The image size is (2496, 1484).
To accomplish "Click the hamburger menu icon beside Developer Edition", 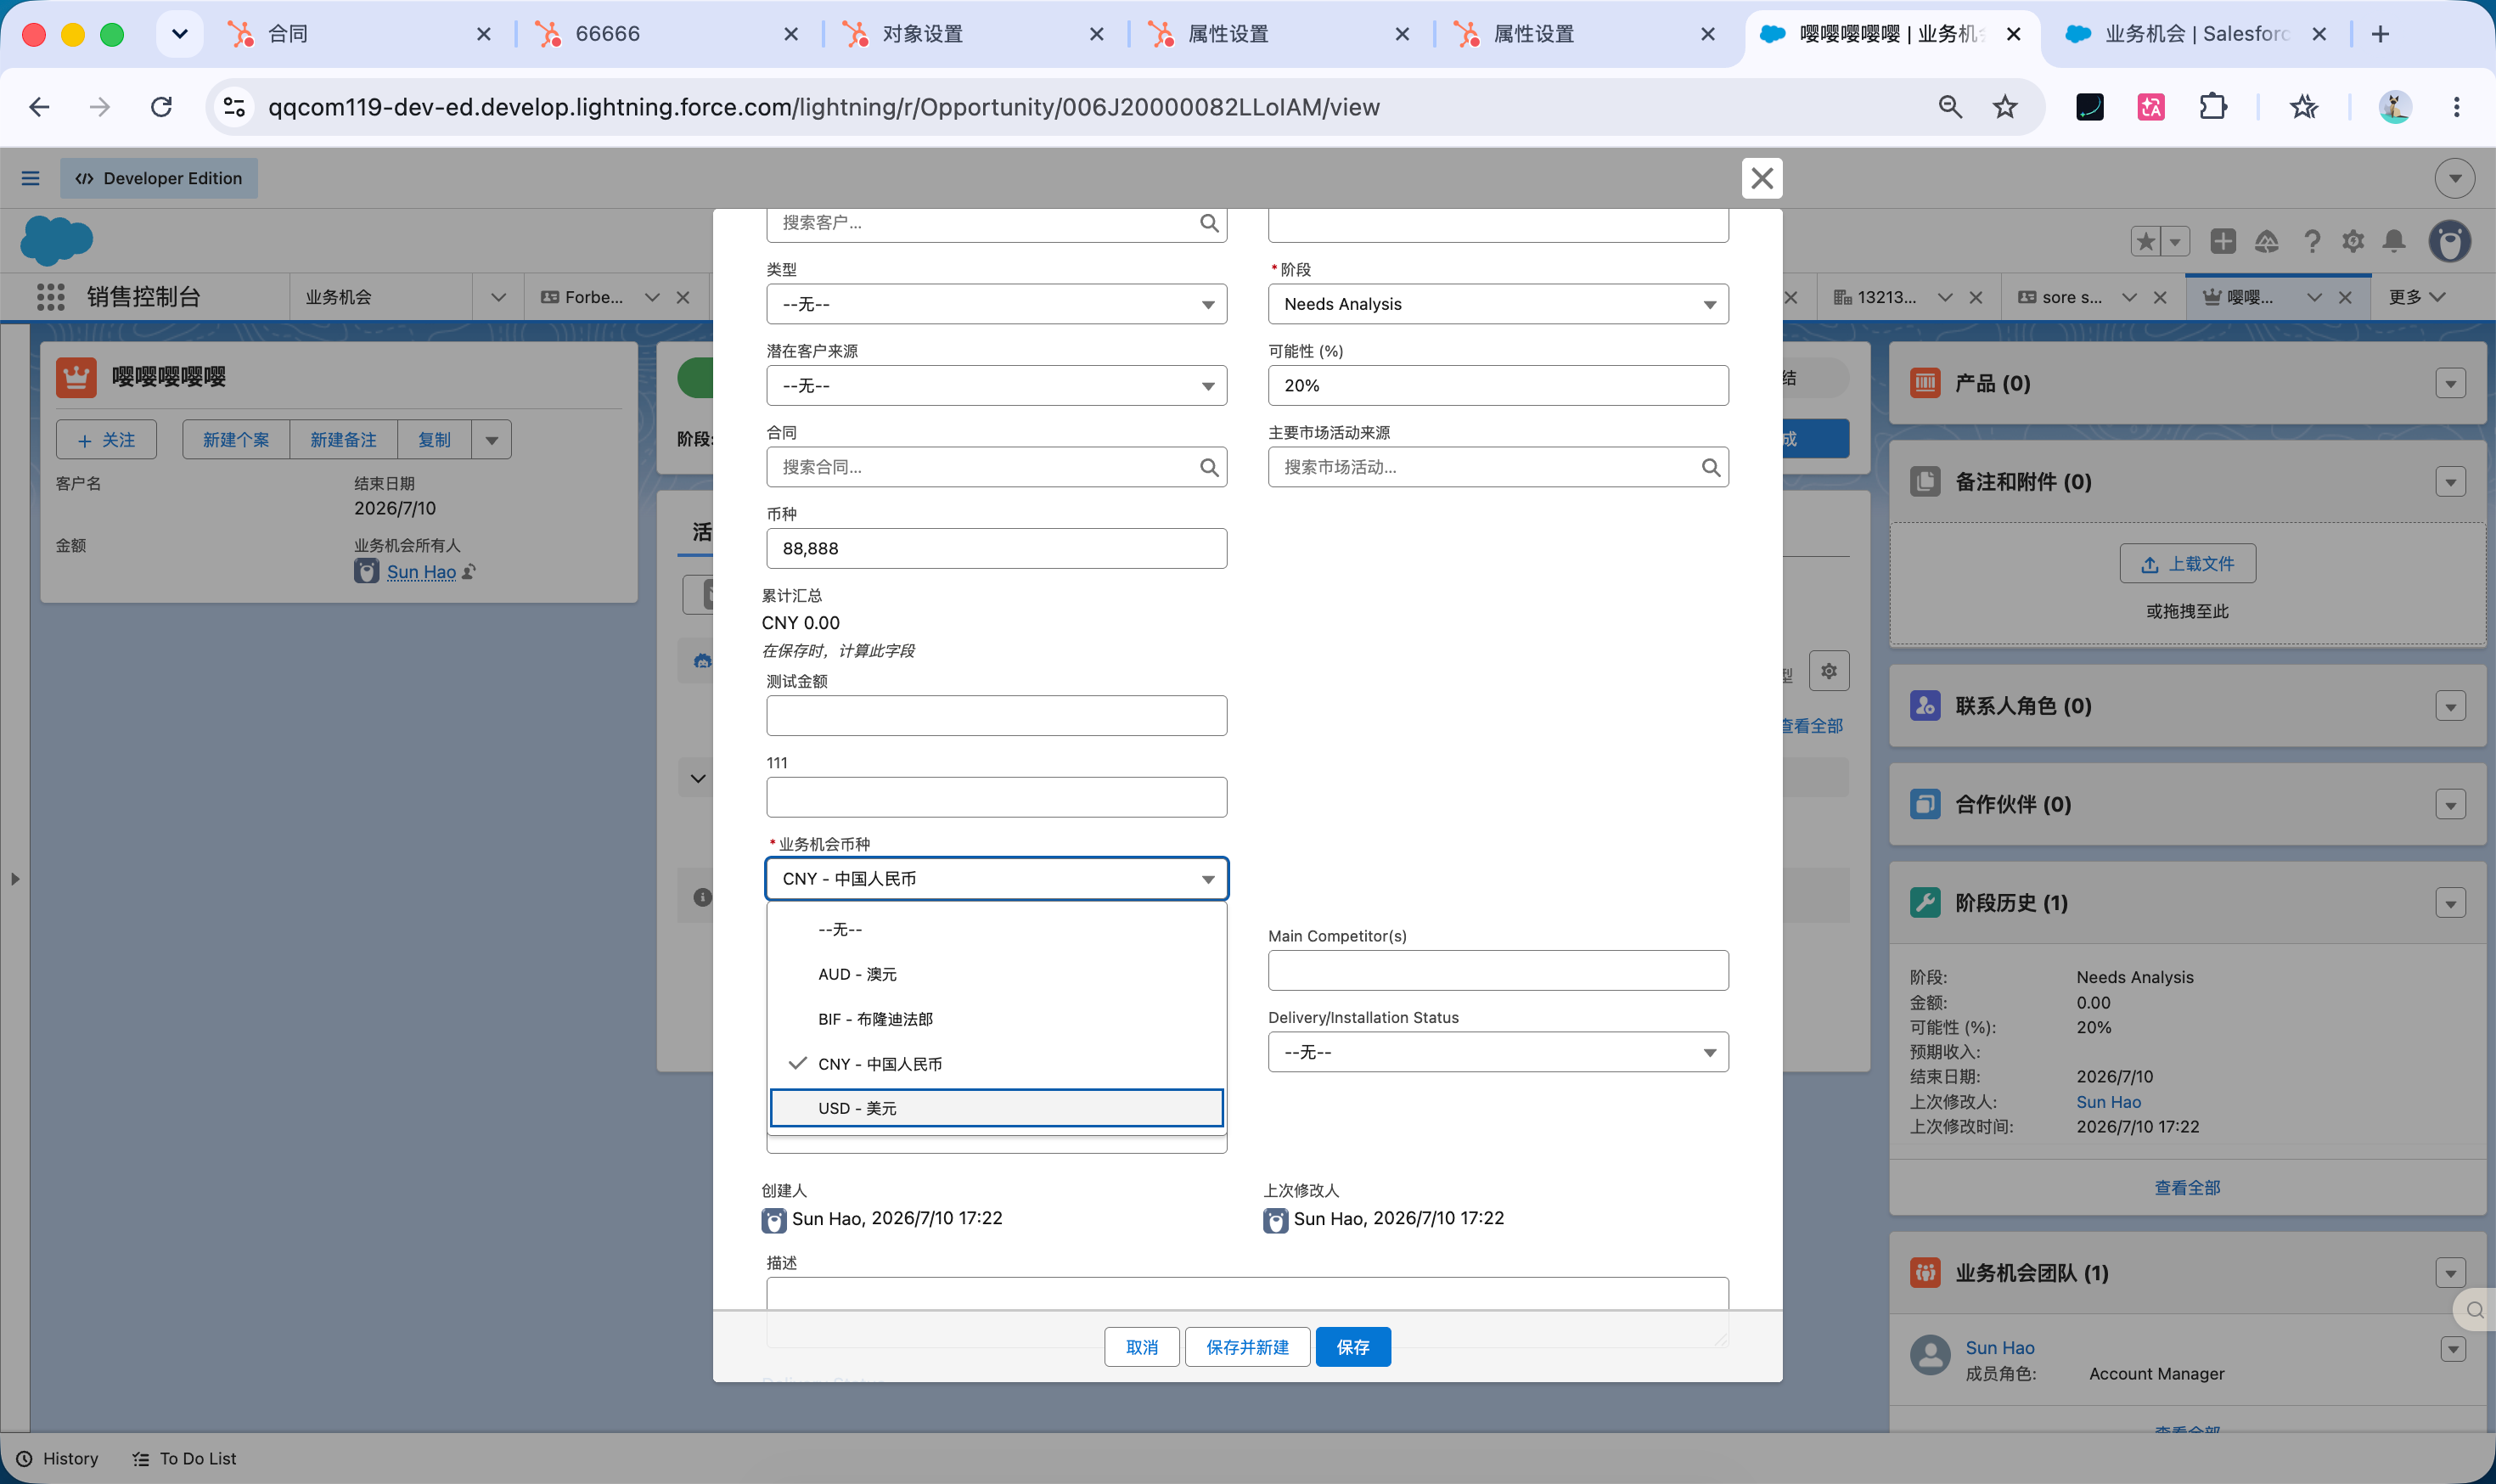I will pyautogui.click(x=30, y=178).
